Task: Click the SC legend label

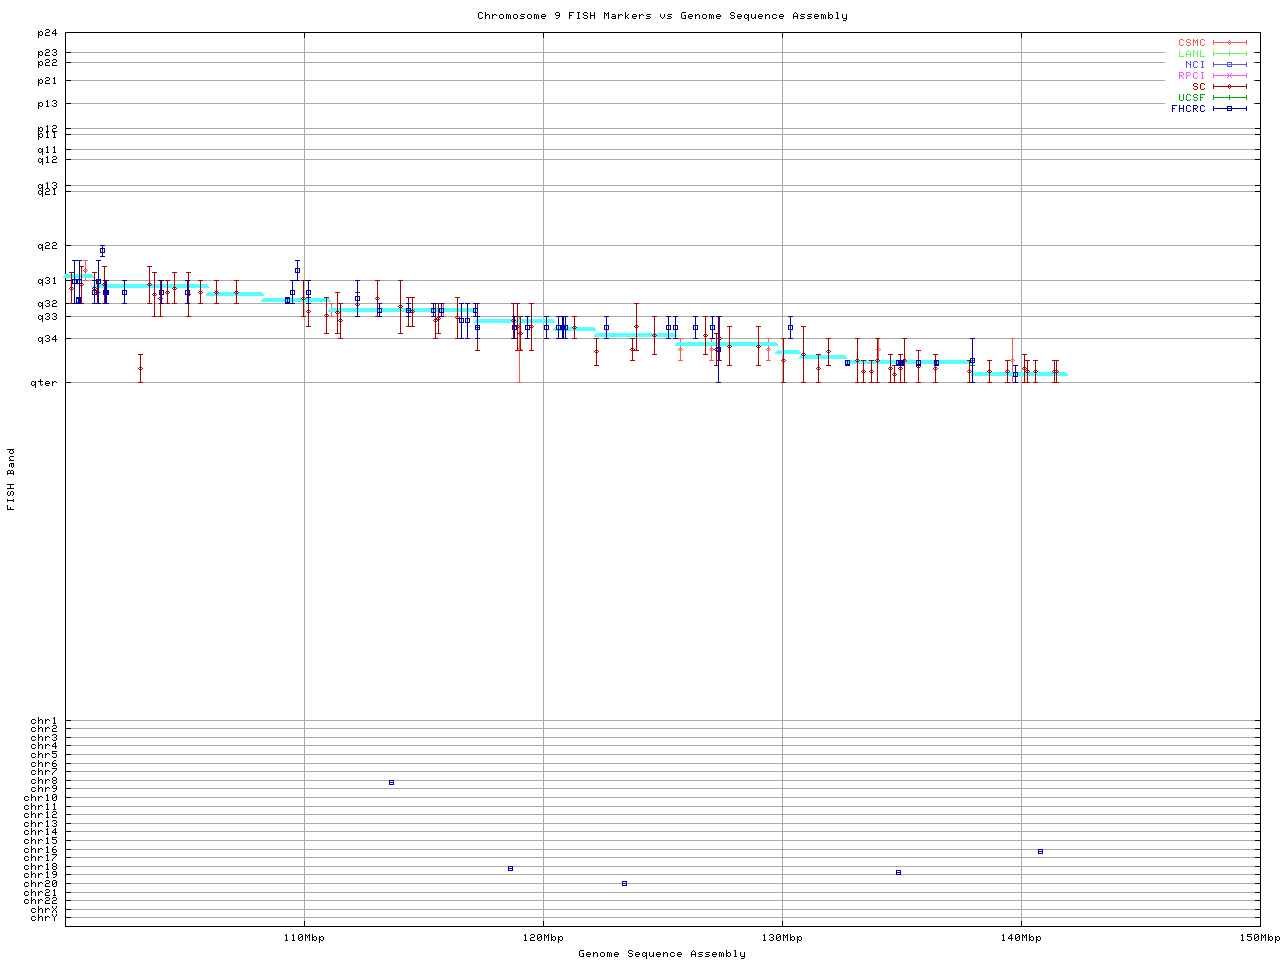Action: point(1198,87)
